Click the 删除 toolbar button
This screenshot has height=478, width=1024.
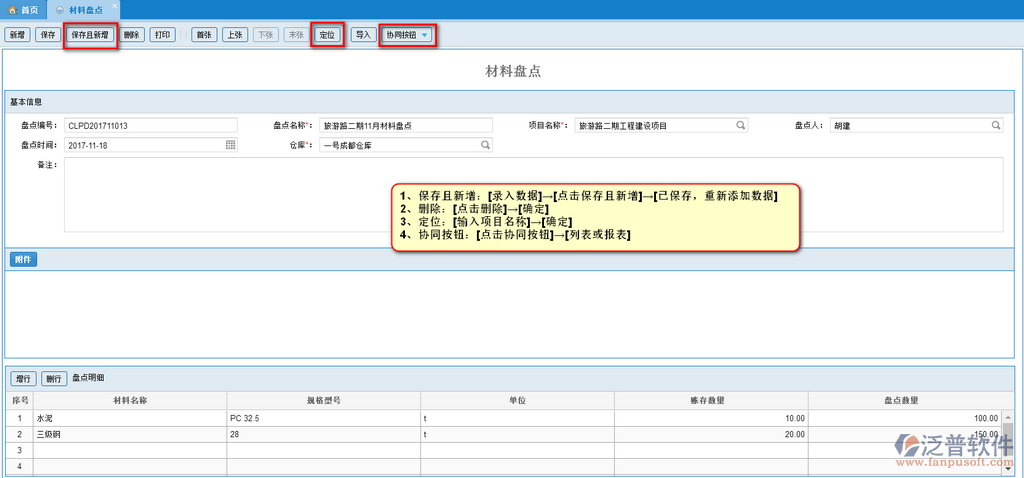pyautogui.click(x=132, y=35)
